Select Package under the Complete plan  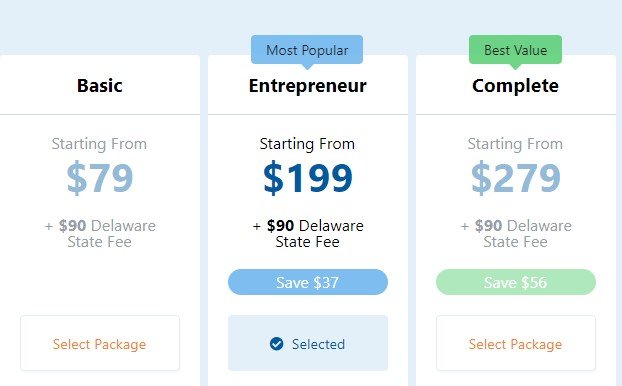click(516, 343)
